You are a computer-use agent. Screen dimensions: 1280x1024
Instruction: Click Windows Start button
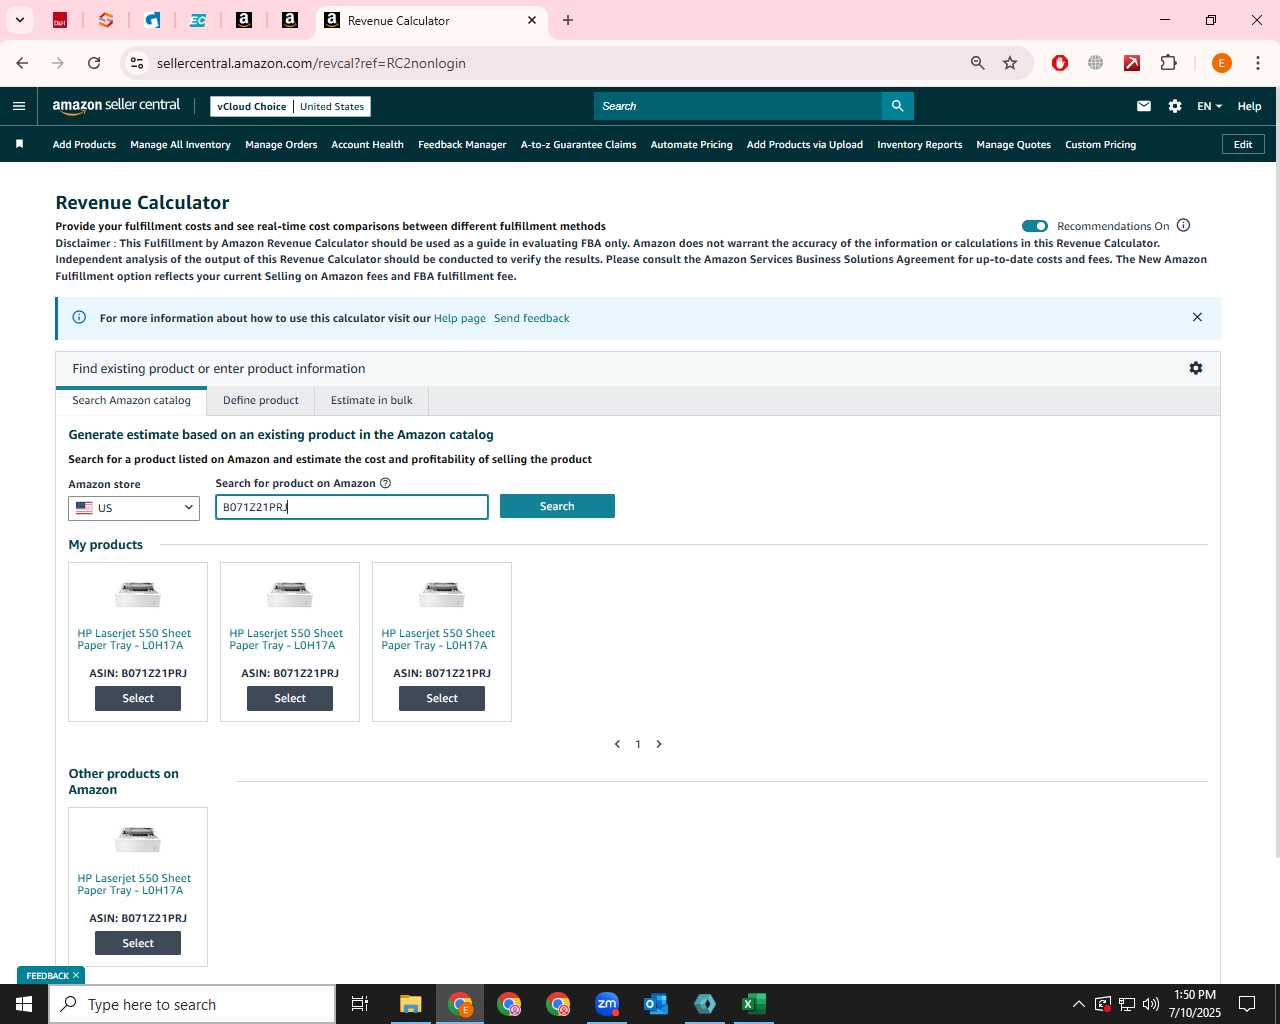(x=24, y=1004)
